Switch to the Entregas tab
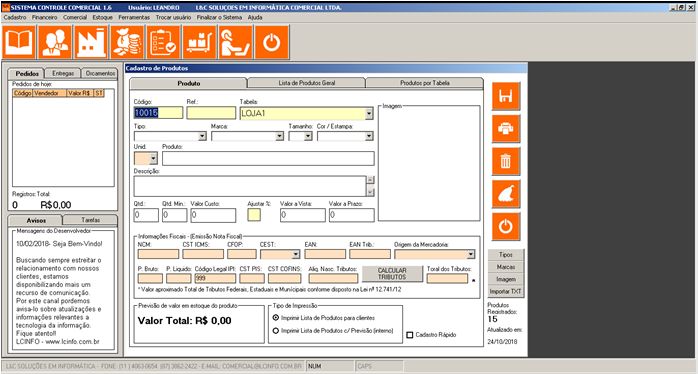Viewport: 698px width, 374px height. pyautogui.click(x=63, y=73)
